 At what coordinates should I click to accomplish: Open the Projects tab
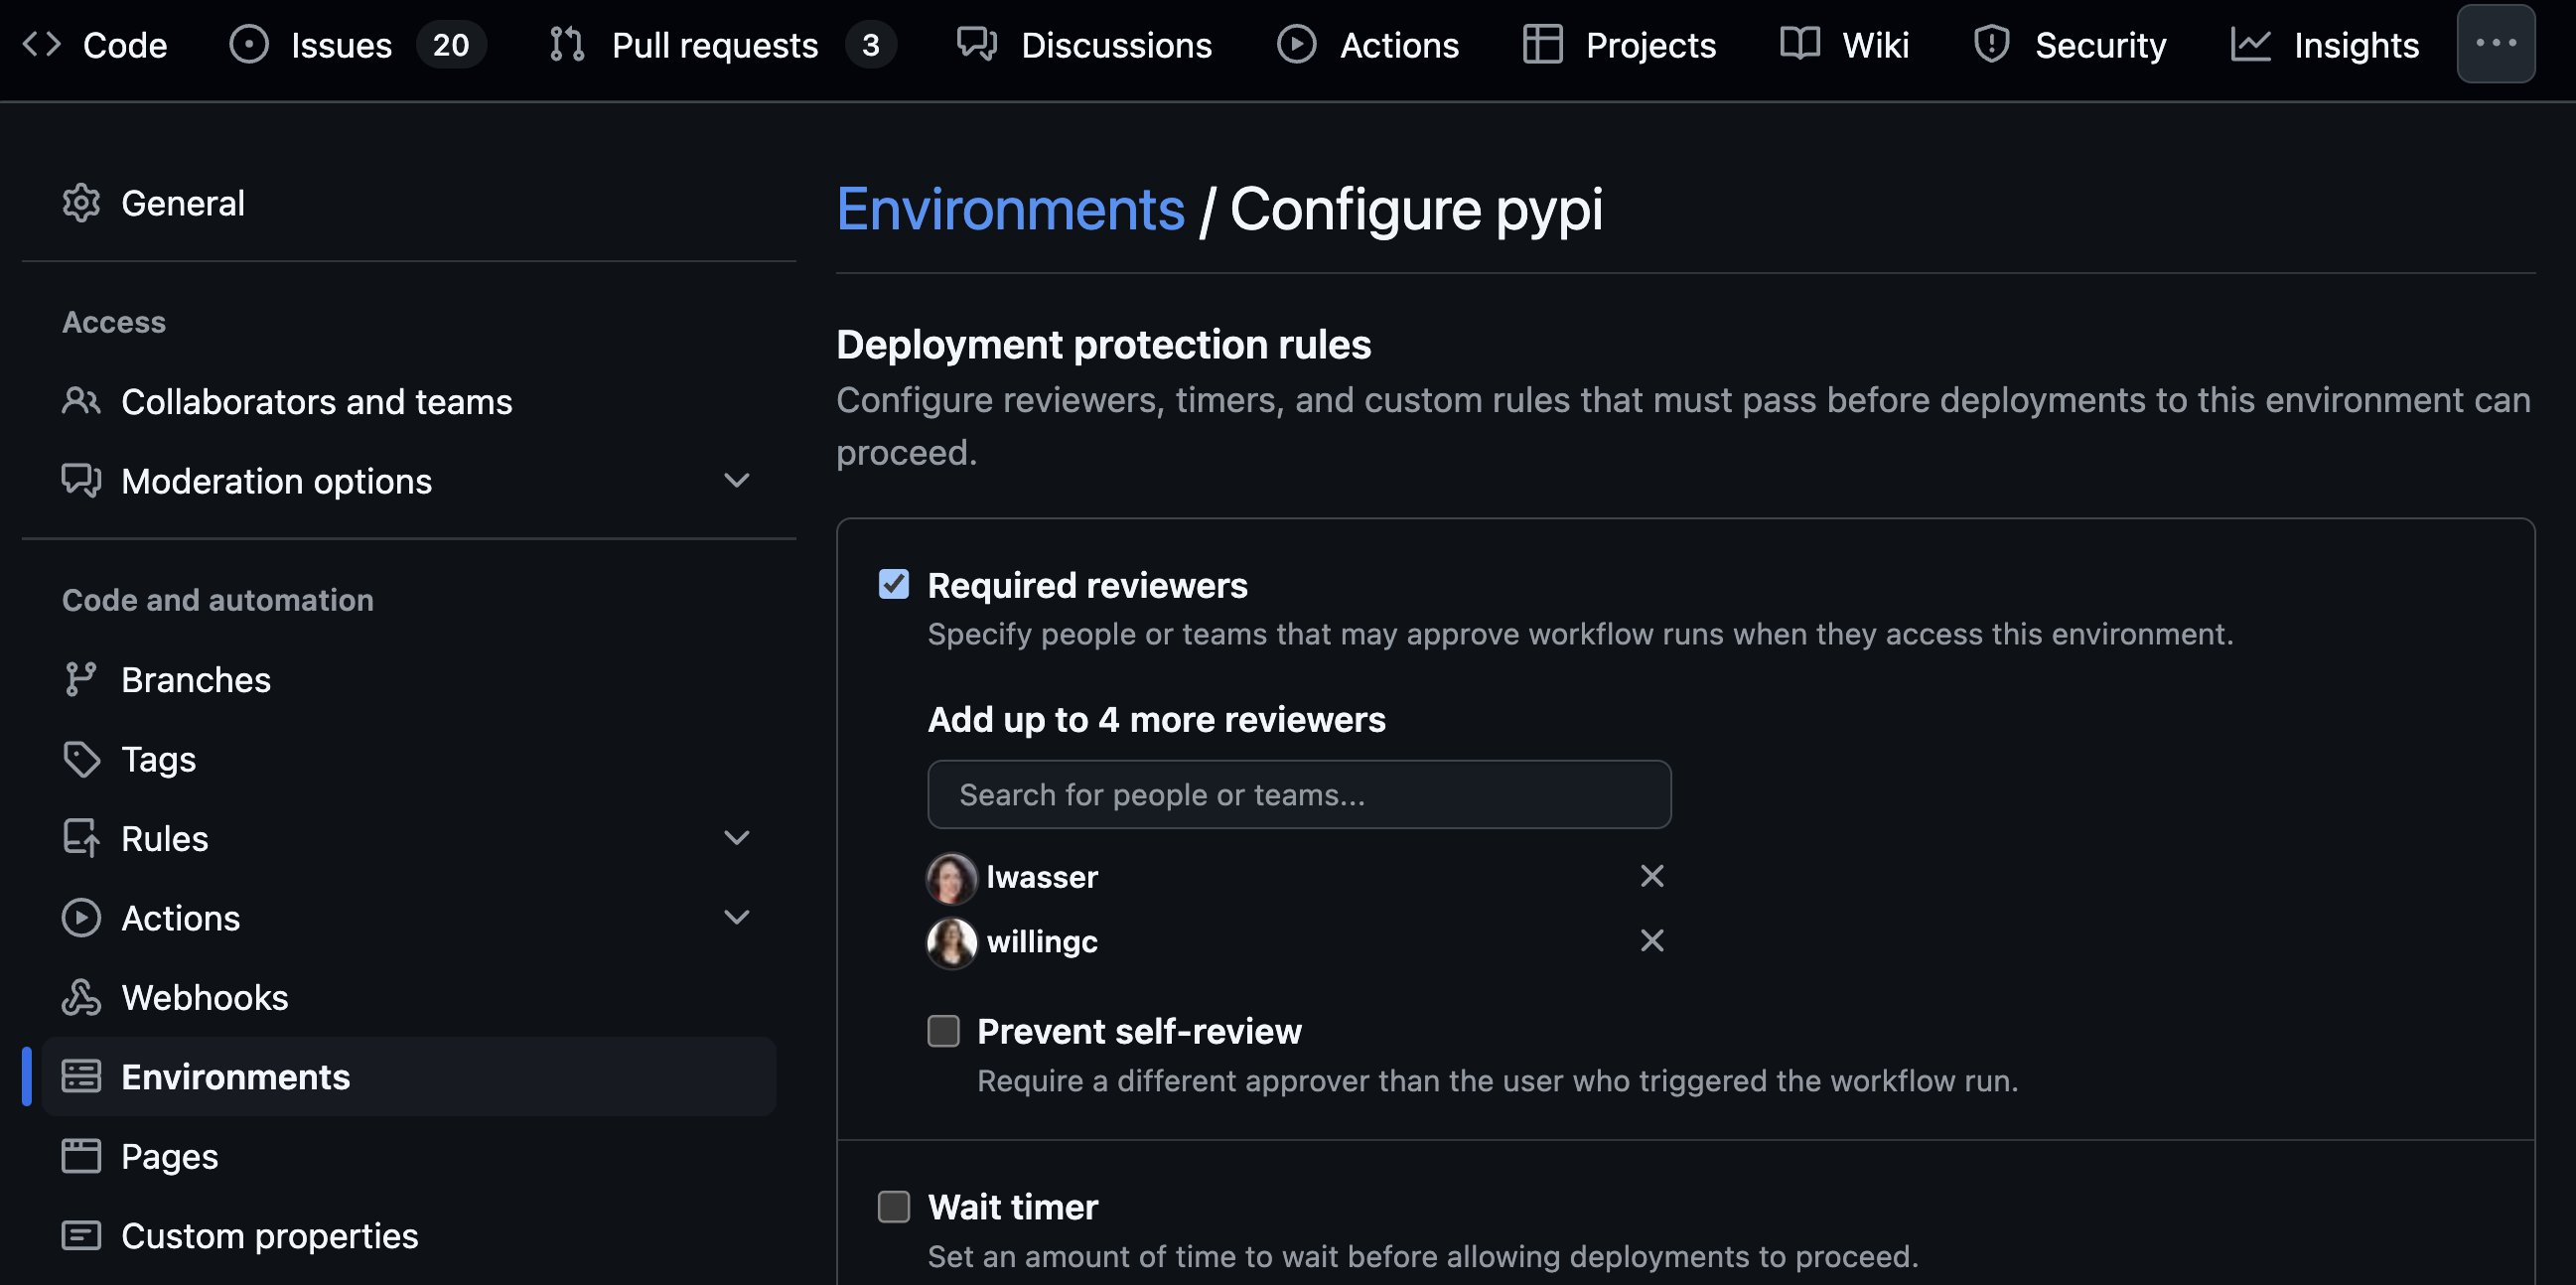[x=1620, y=45]
